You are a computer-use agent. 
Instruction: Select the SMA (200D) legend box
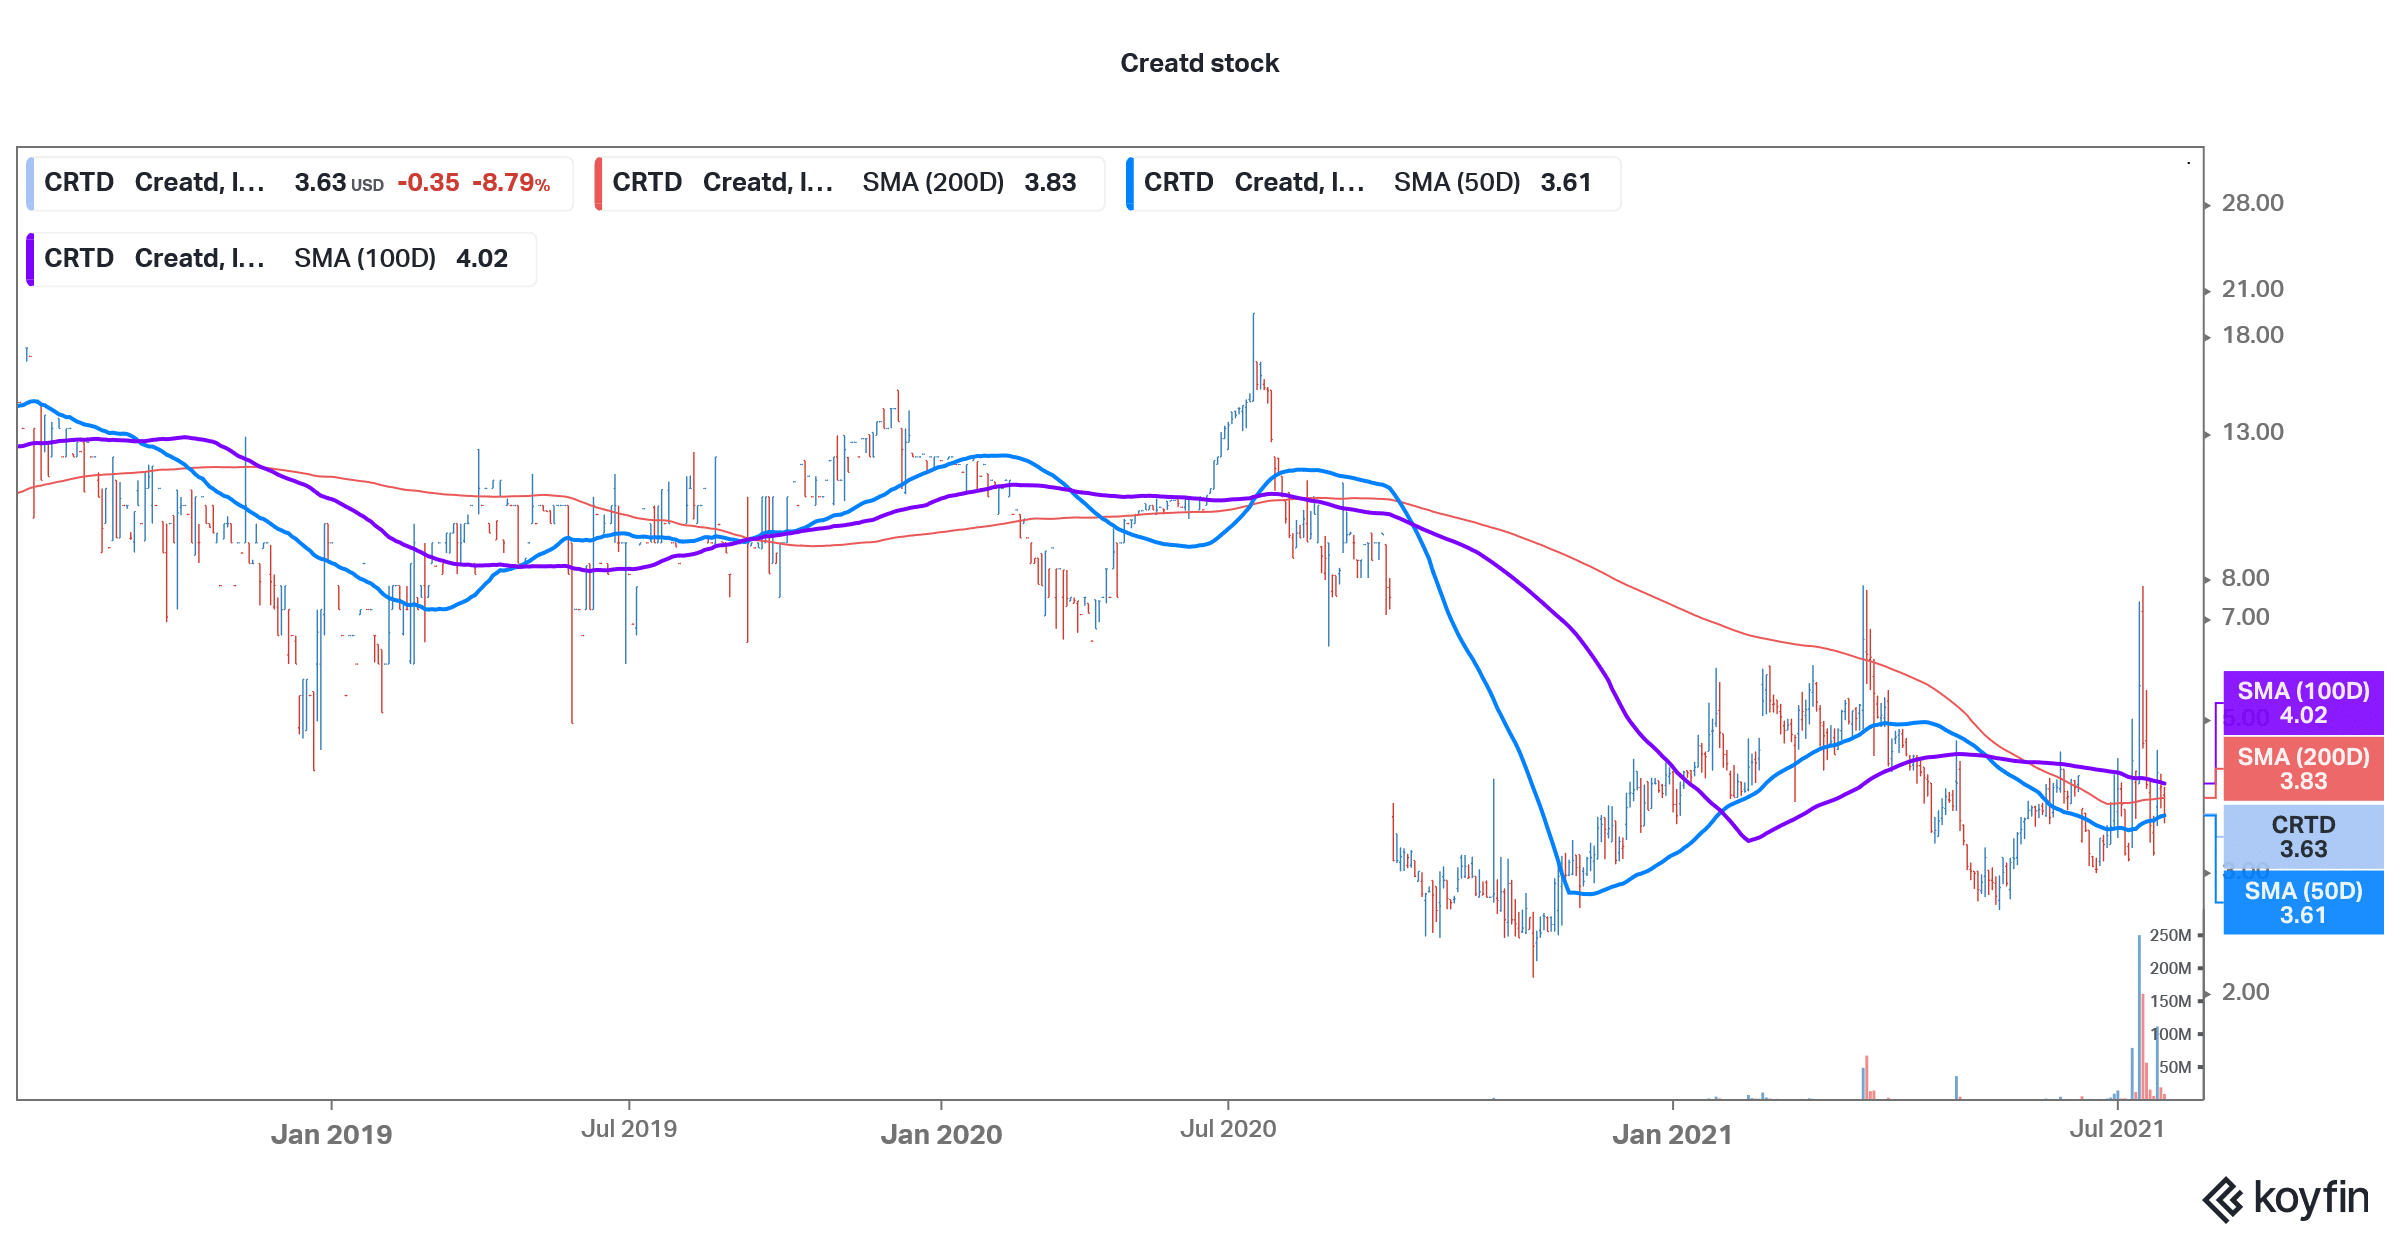point(850,183)
